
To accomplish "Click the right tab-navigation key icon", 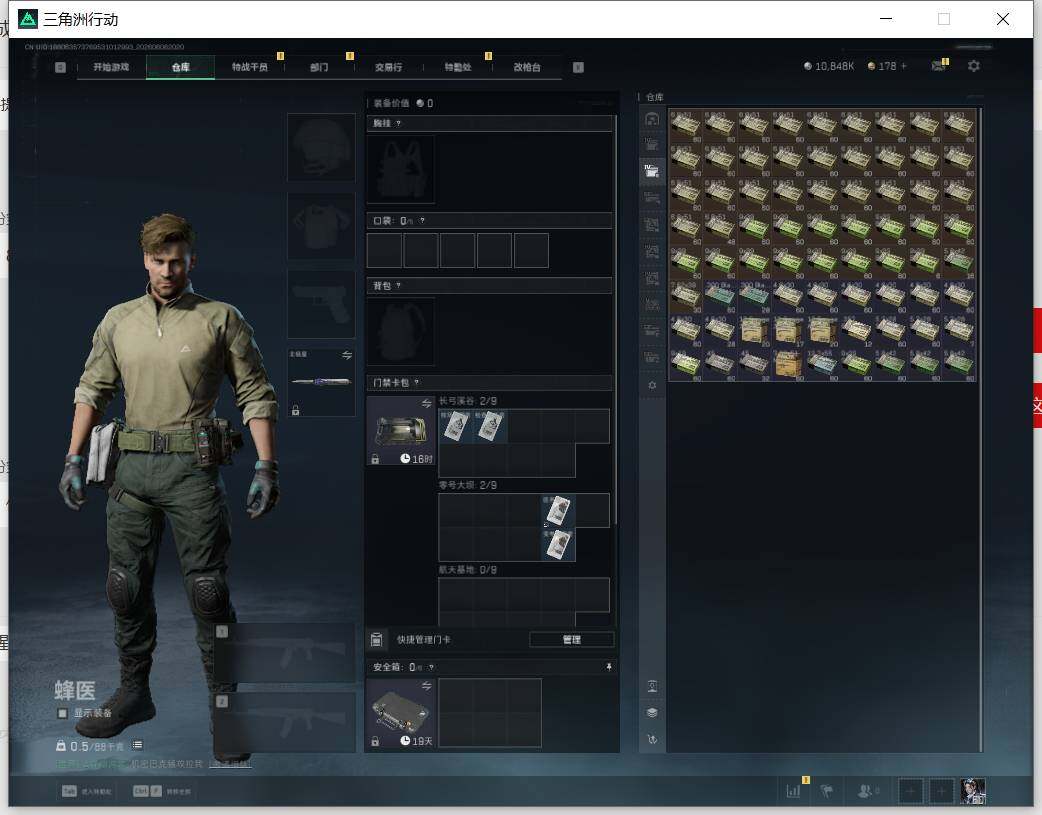I will point(578,67).
